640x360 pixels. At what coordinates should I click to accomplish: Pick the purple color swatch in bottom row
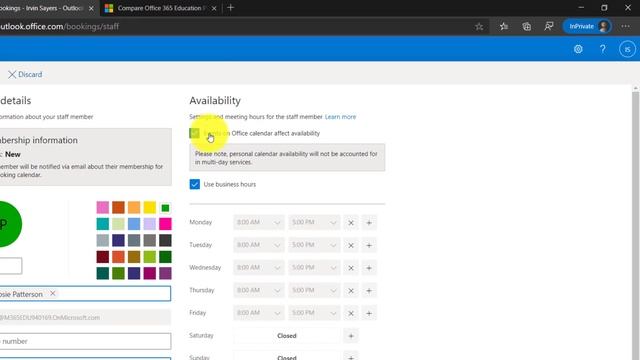(165, 273)
